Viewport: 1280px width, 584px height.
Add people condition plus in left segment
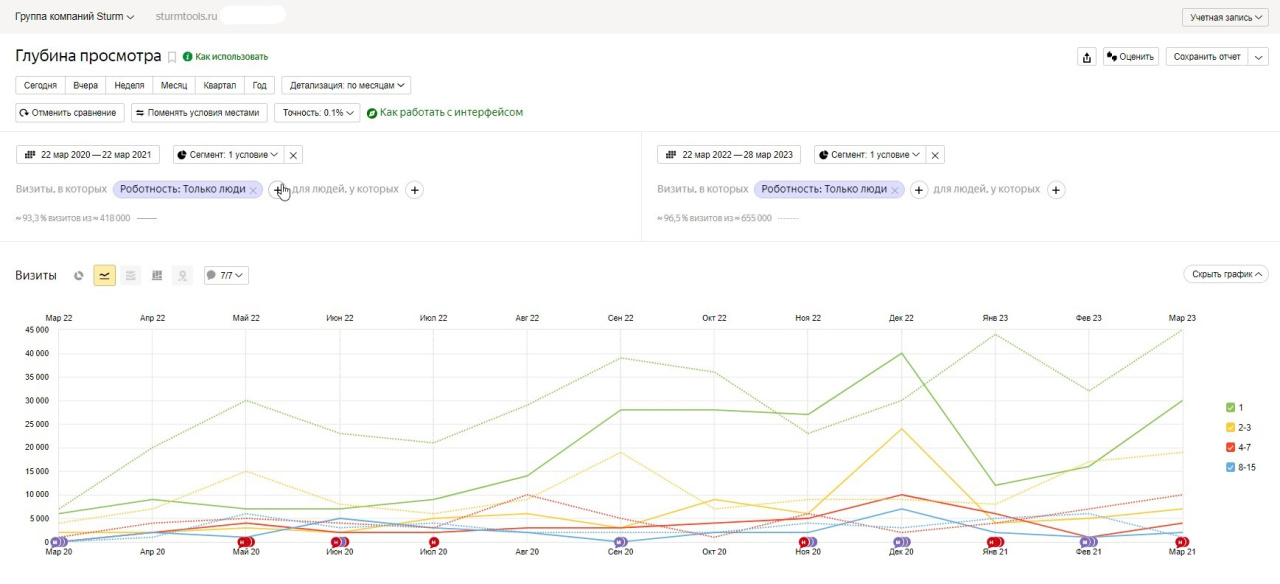click(414, 189)
